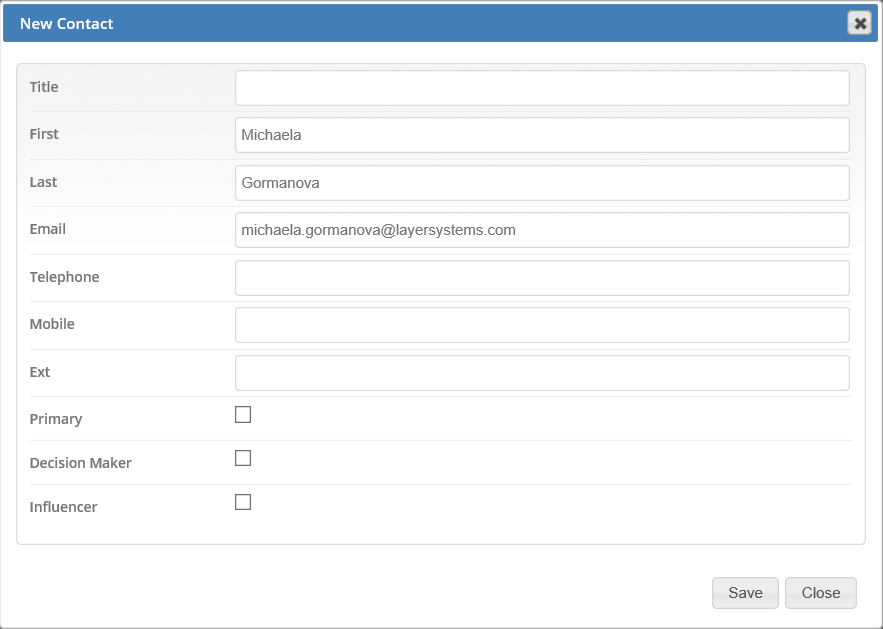Check the Influencer checkbox

[243, 502]
